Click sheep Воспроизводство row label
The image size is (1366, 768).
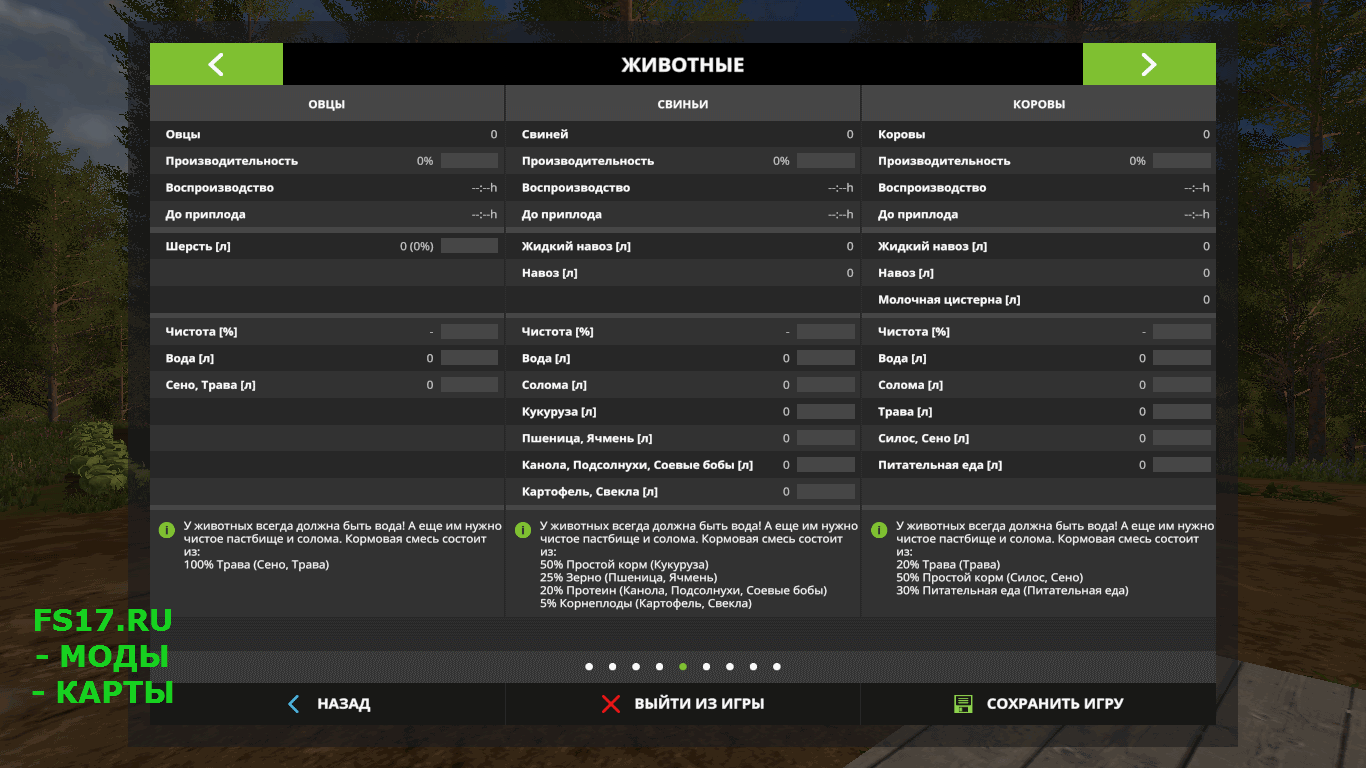(x=219, y=188)
